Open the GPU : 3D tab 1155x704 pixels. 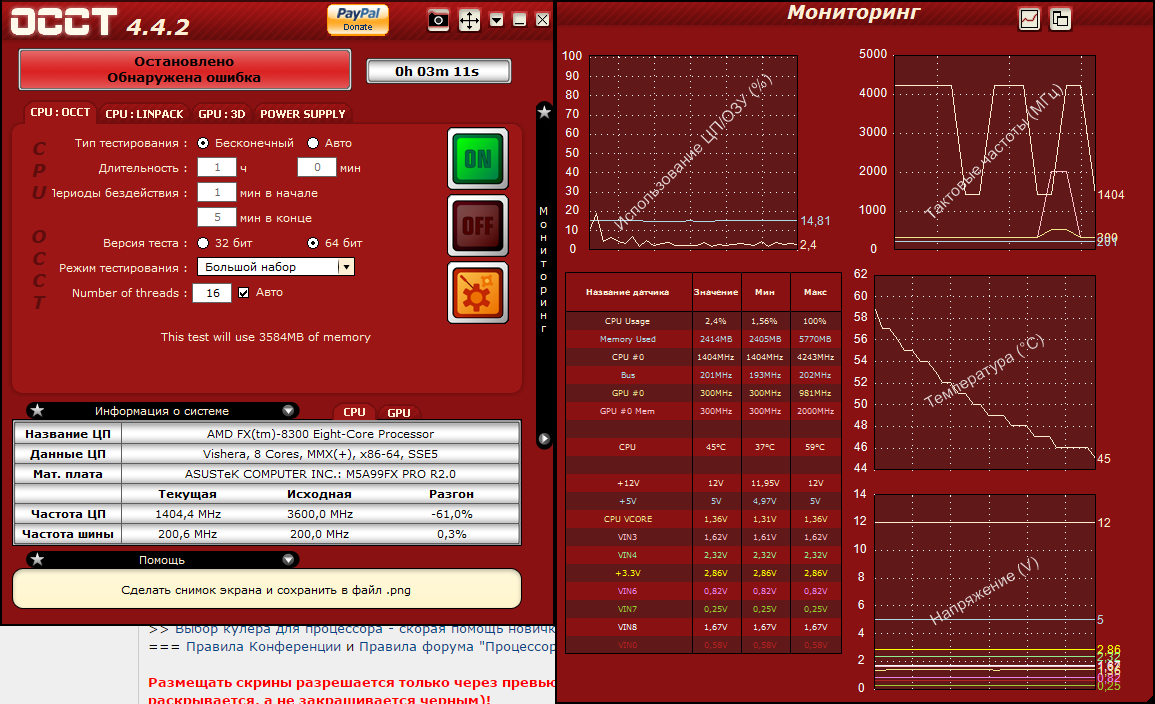[222, 114]
